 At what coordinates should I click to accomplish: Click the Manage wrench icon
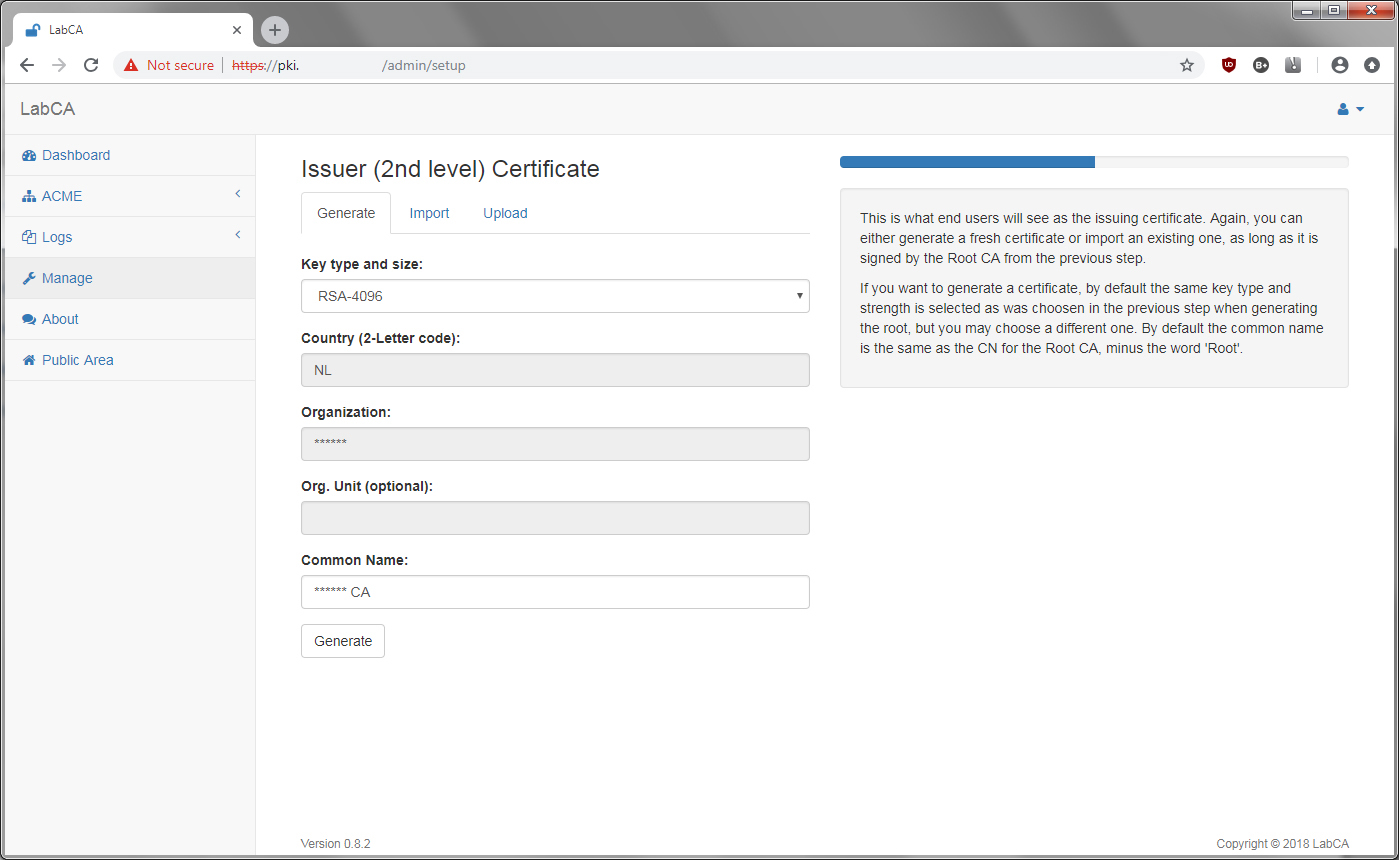point(28,278)
